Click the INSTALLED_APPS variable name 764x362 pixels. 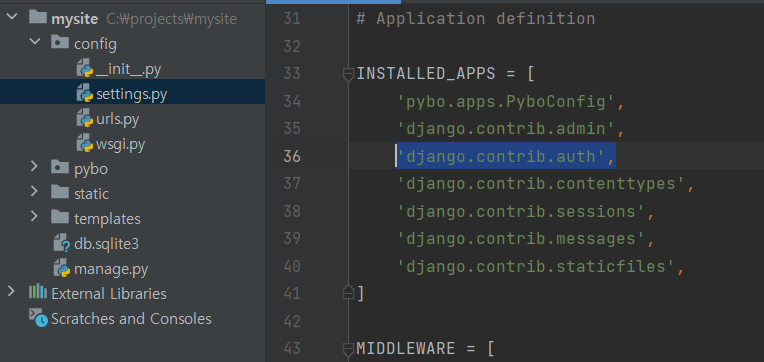(x=426, y=74)
